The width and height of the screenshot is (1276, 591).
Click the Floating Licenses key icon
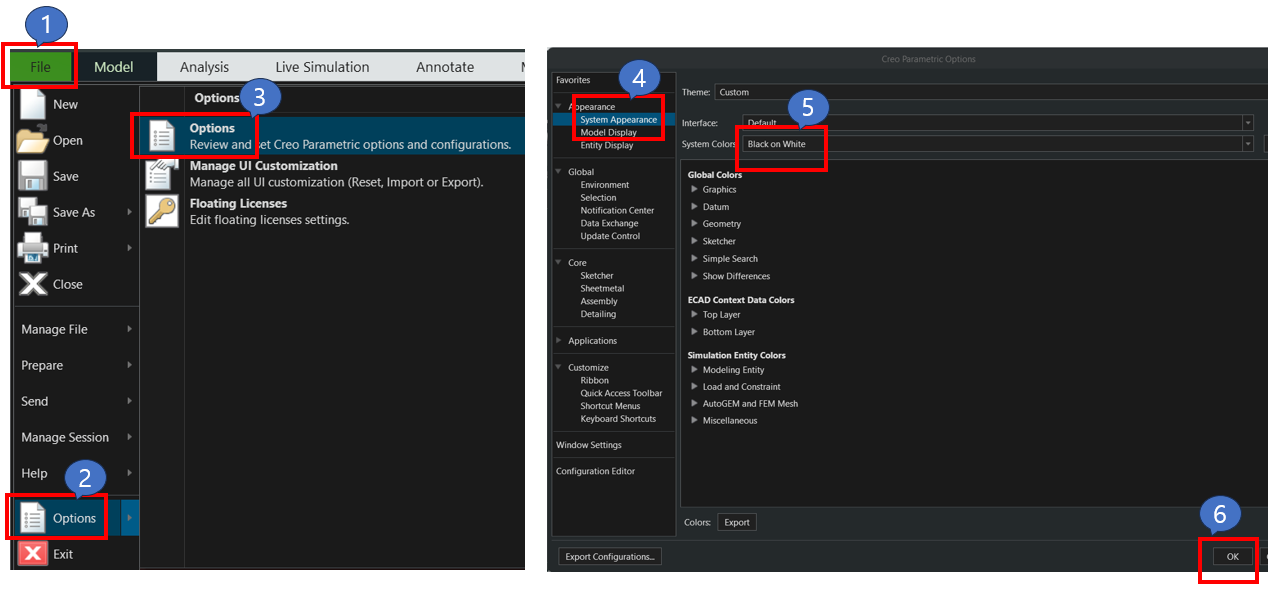click(161, 210)
